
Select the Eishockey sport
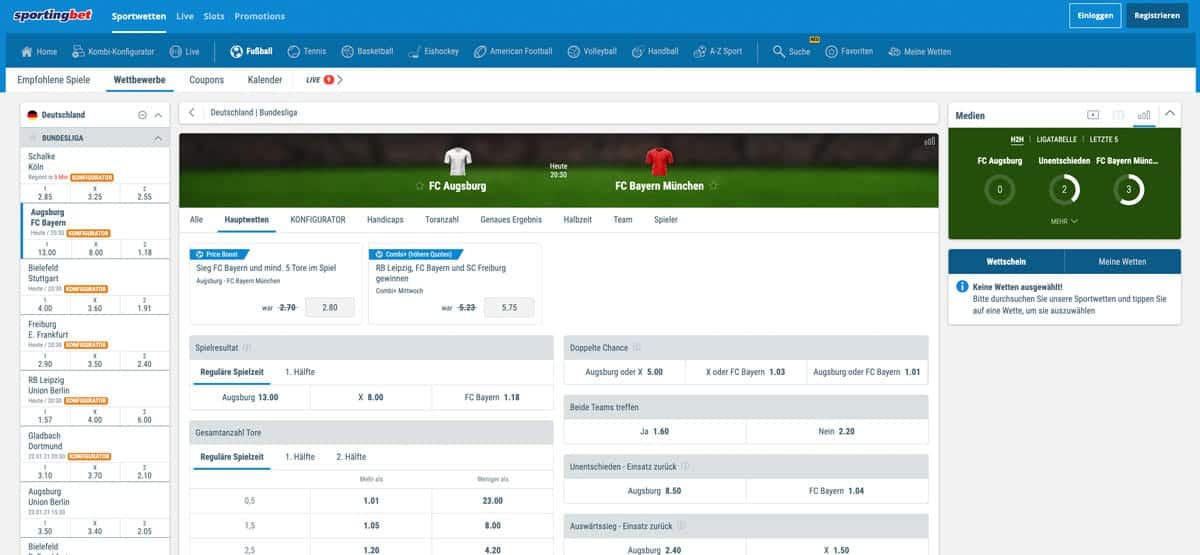point(434,51)
